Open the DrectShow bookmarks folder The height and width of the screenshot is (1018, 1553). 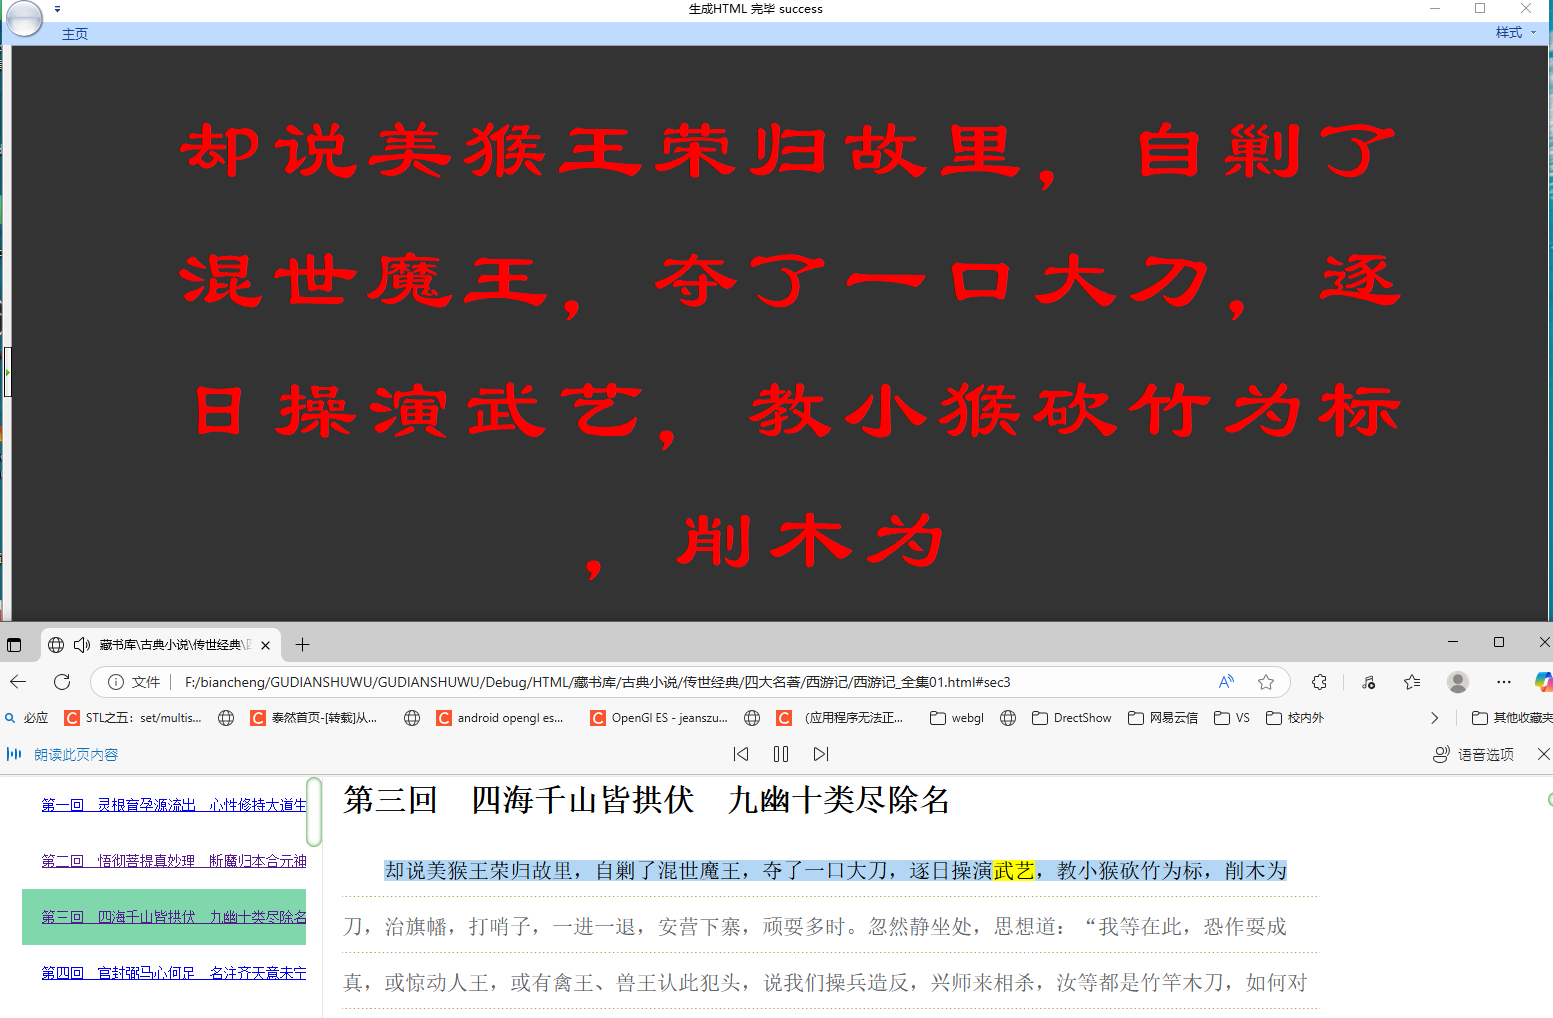(x=1072, y=718)
